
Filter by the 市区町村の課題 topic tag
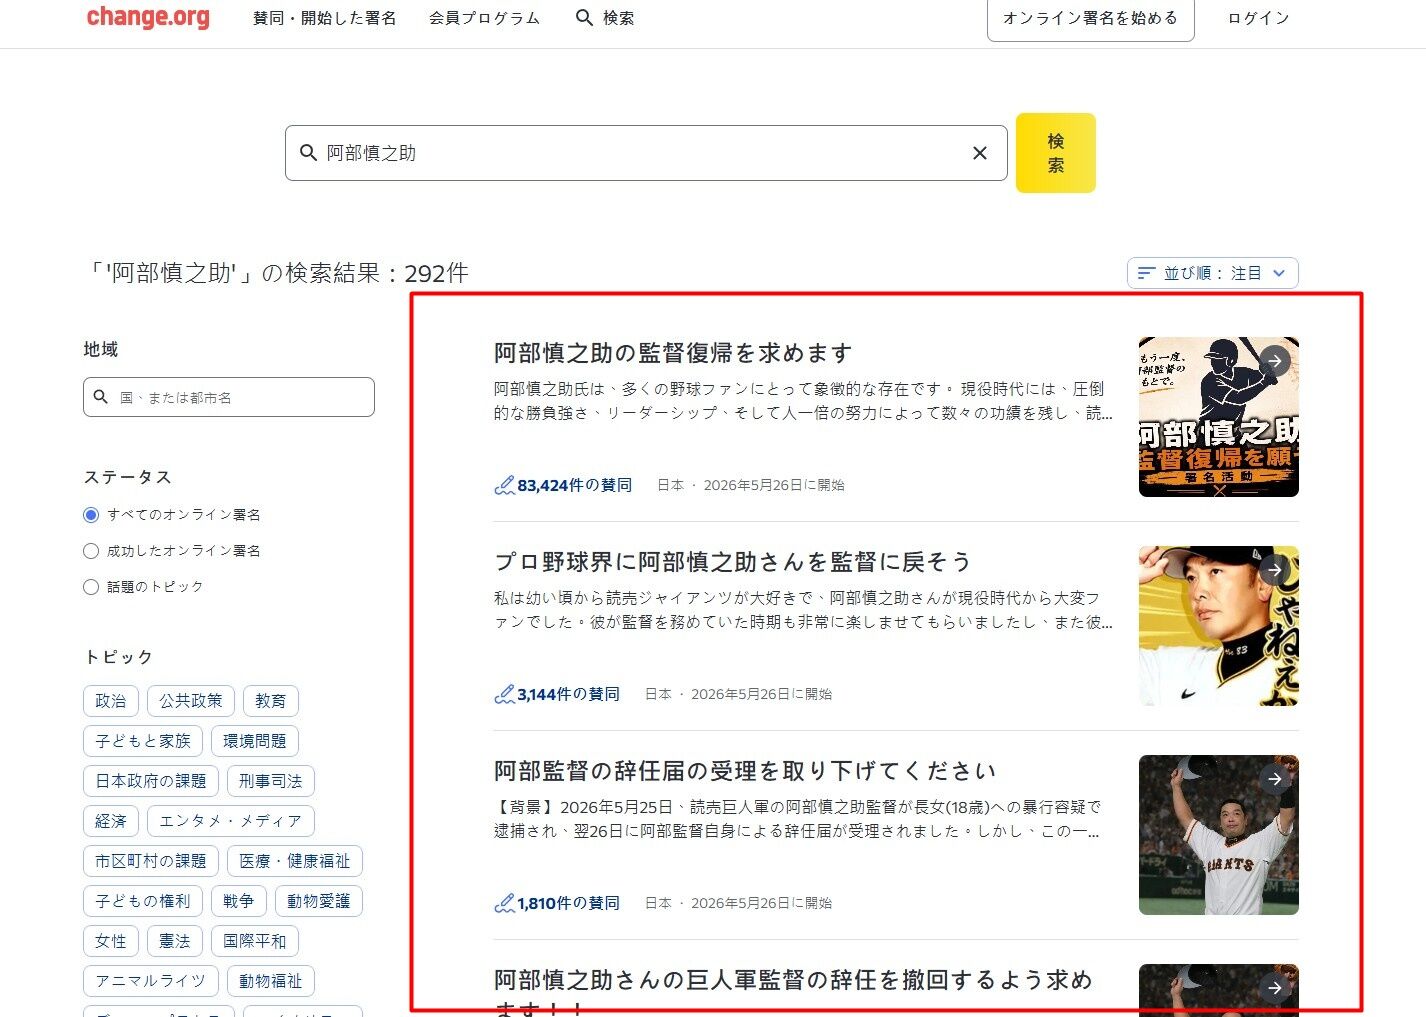(151, 861)
